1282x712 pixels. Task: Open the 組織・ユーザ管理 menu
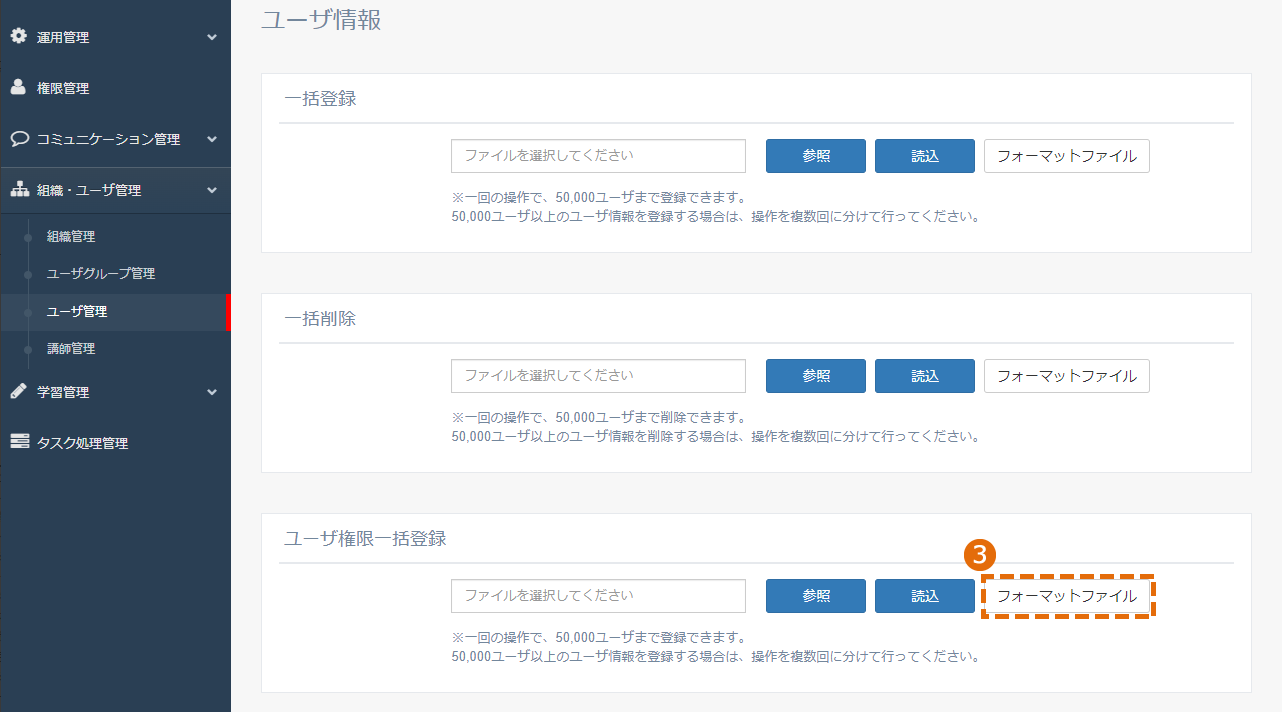(x=115, y=190)
